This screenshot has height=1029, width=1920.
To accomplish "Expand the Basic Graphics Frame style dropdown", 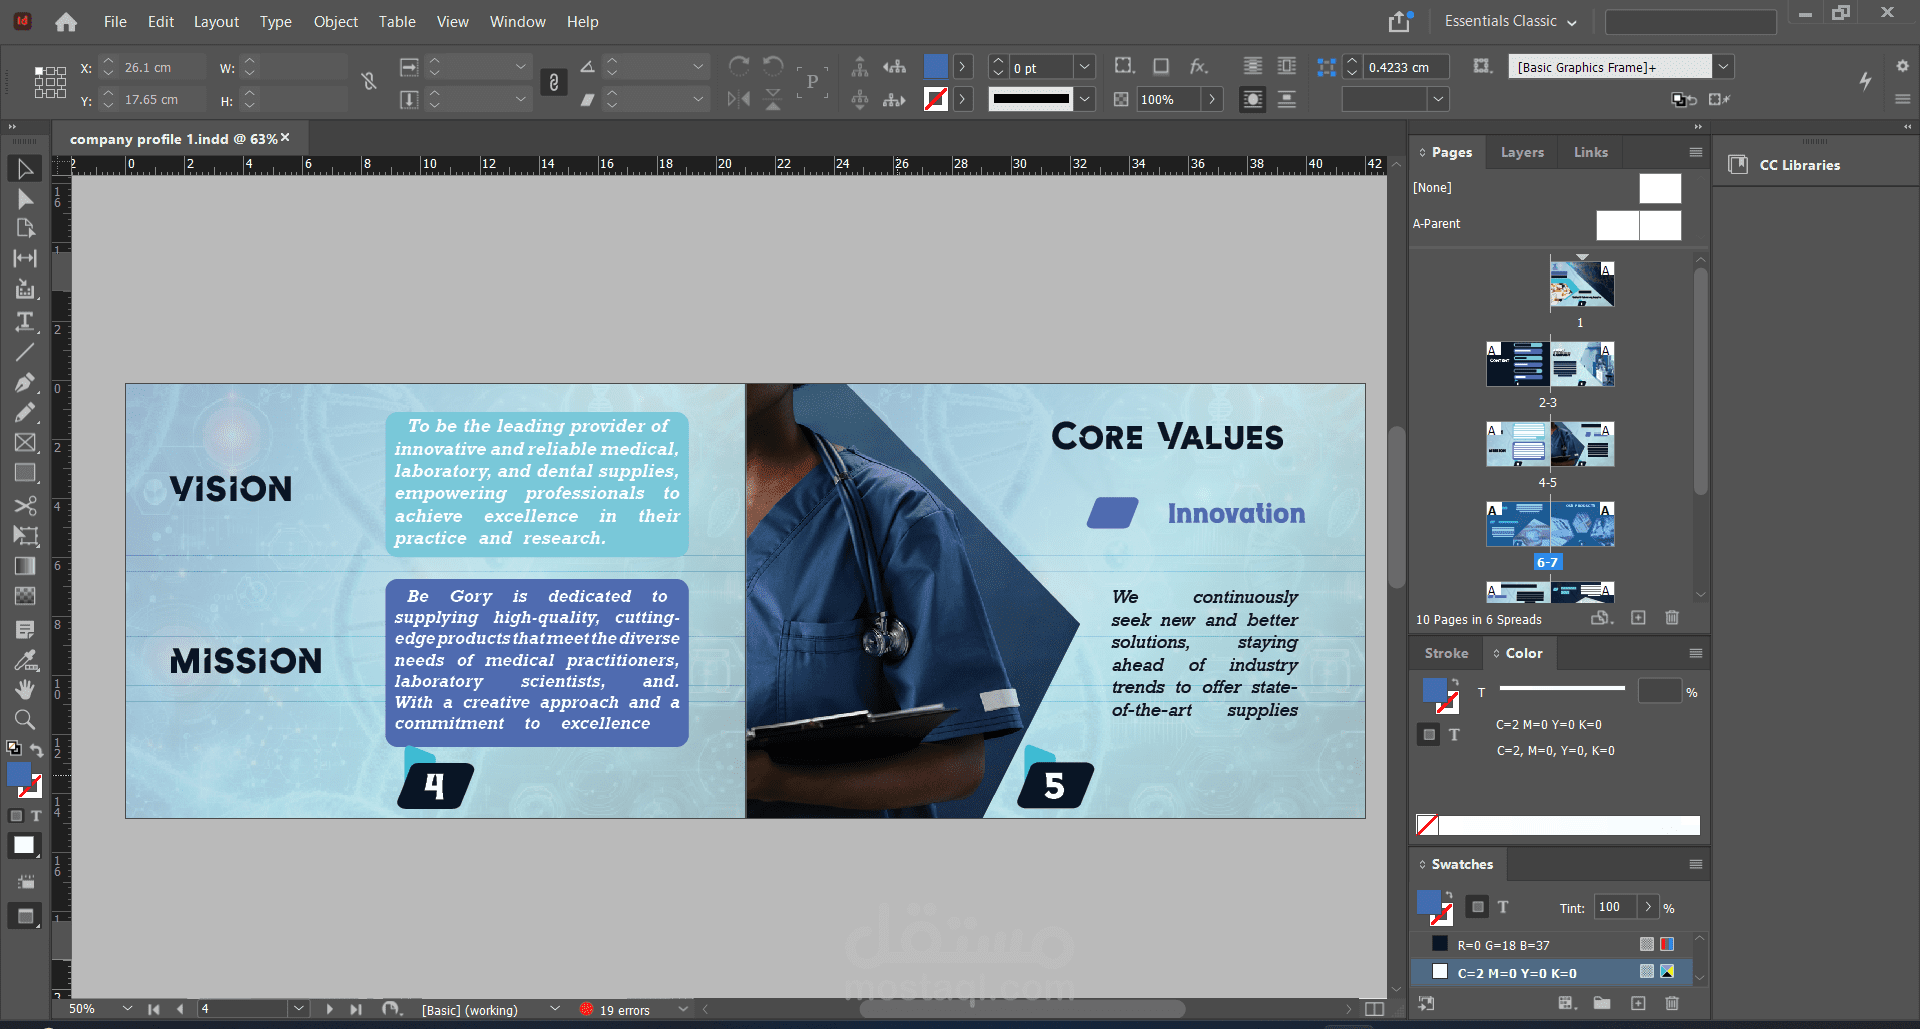I will [1724, 67].
